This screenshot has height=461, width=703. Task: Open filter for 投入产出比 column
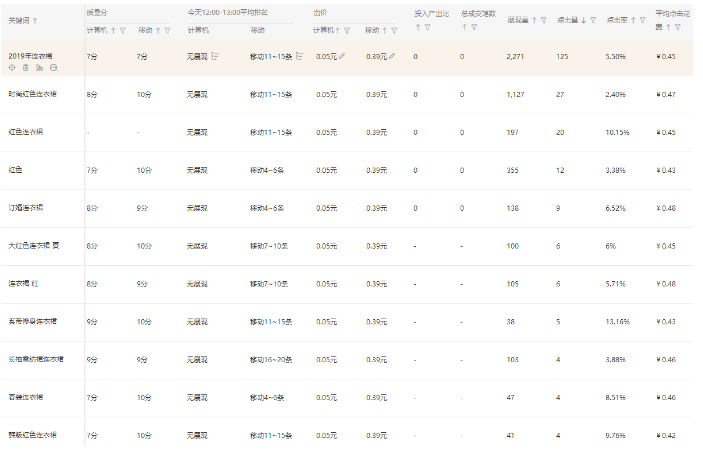pyautogui.click(x=427, y=28)
